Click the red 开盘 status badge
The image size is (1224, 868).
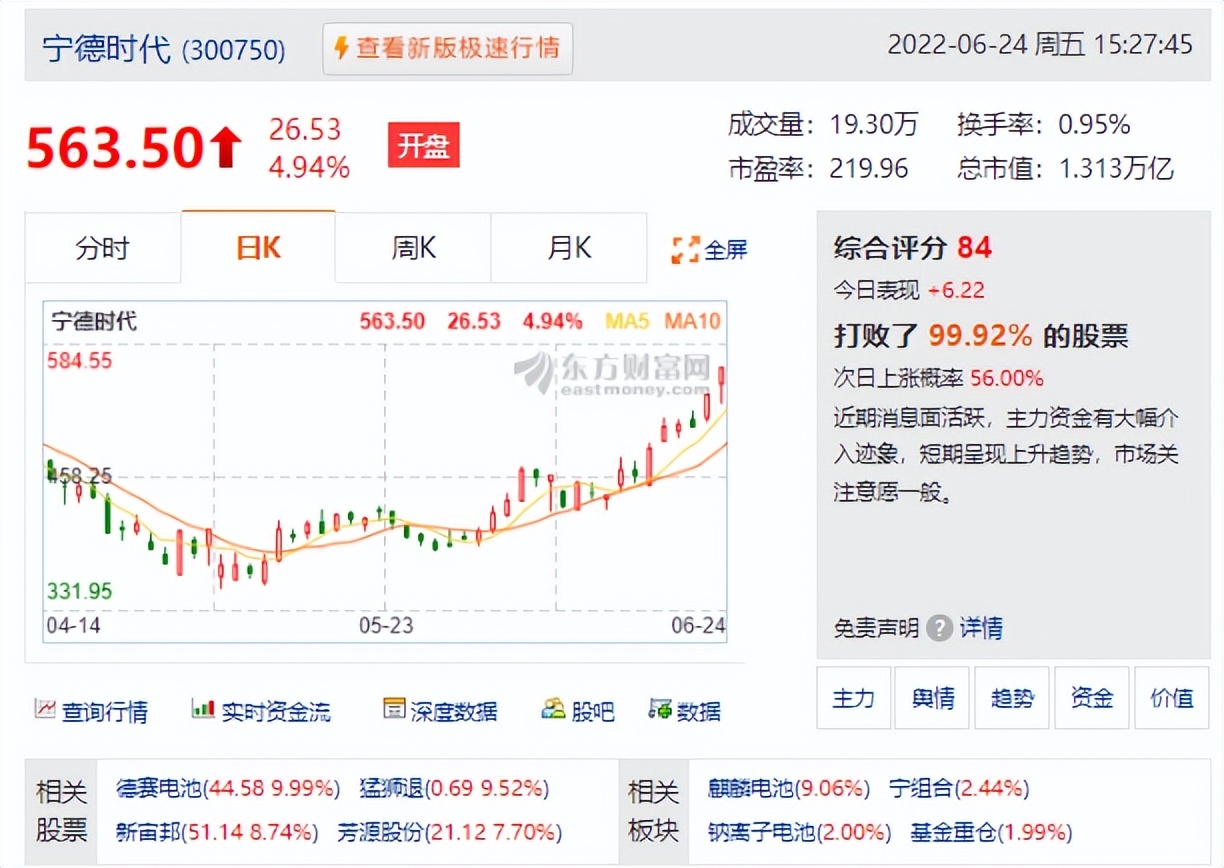click(422, 145)
